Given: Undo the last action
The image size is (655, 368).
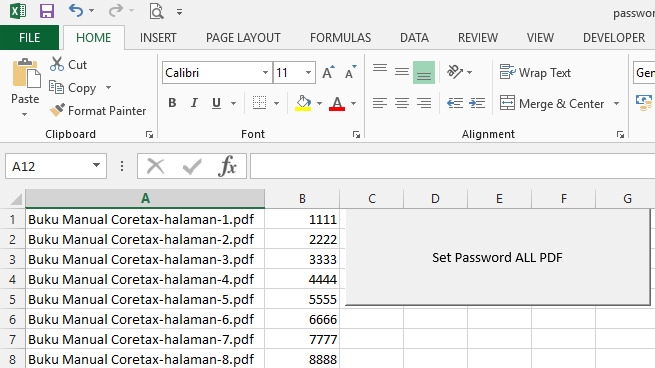Looking at the screenshot, I should click(x=76, y=10).
